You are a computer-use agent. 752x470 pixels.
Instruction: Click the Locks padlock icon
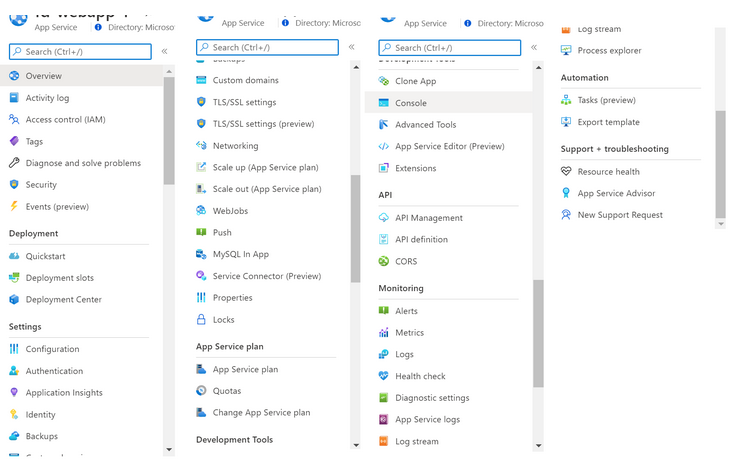point(201,319)
